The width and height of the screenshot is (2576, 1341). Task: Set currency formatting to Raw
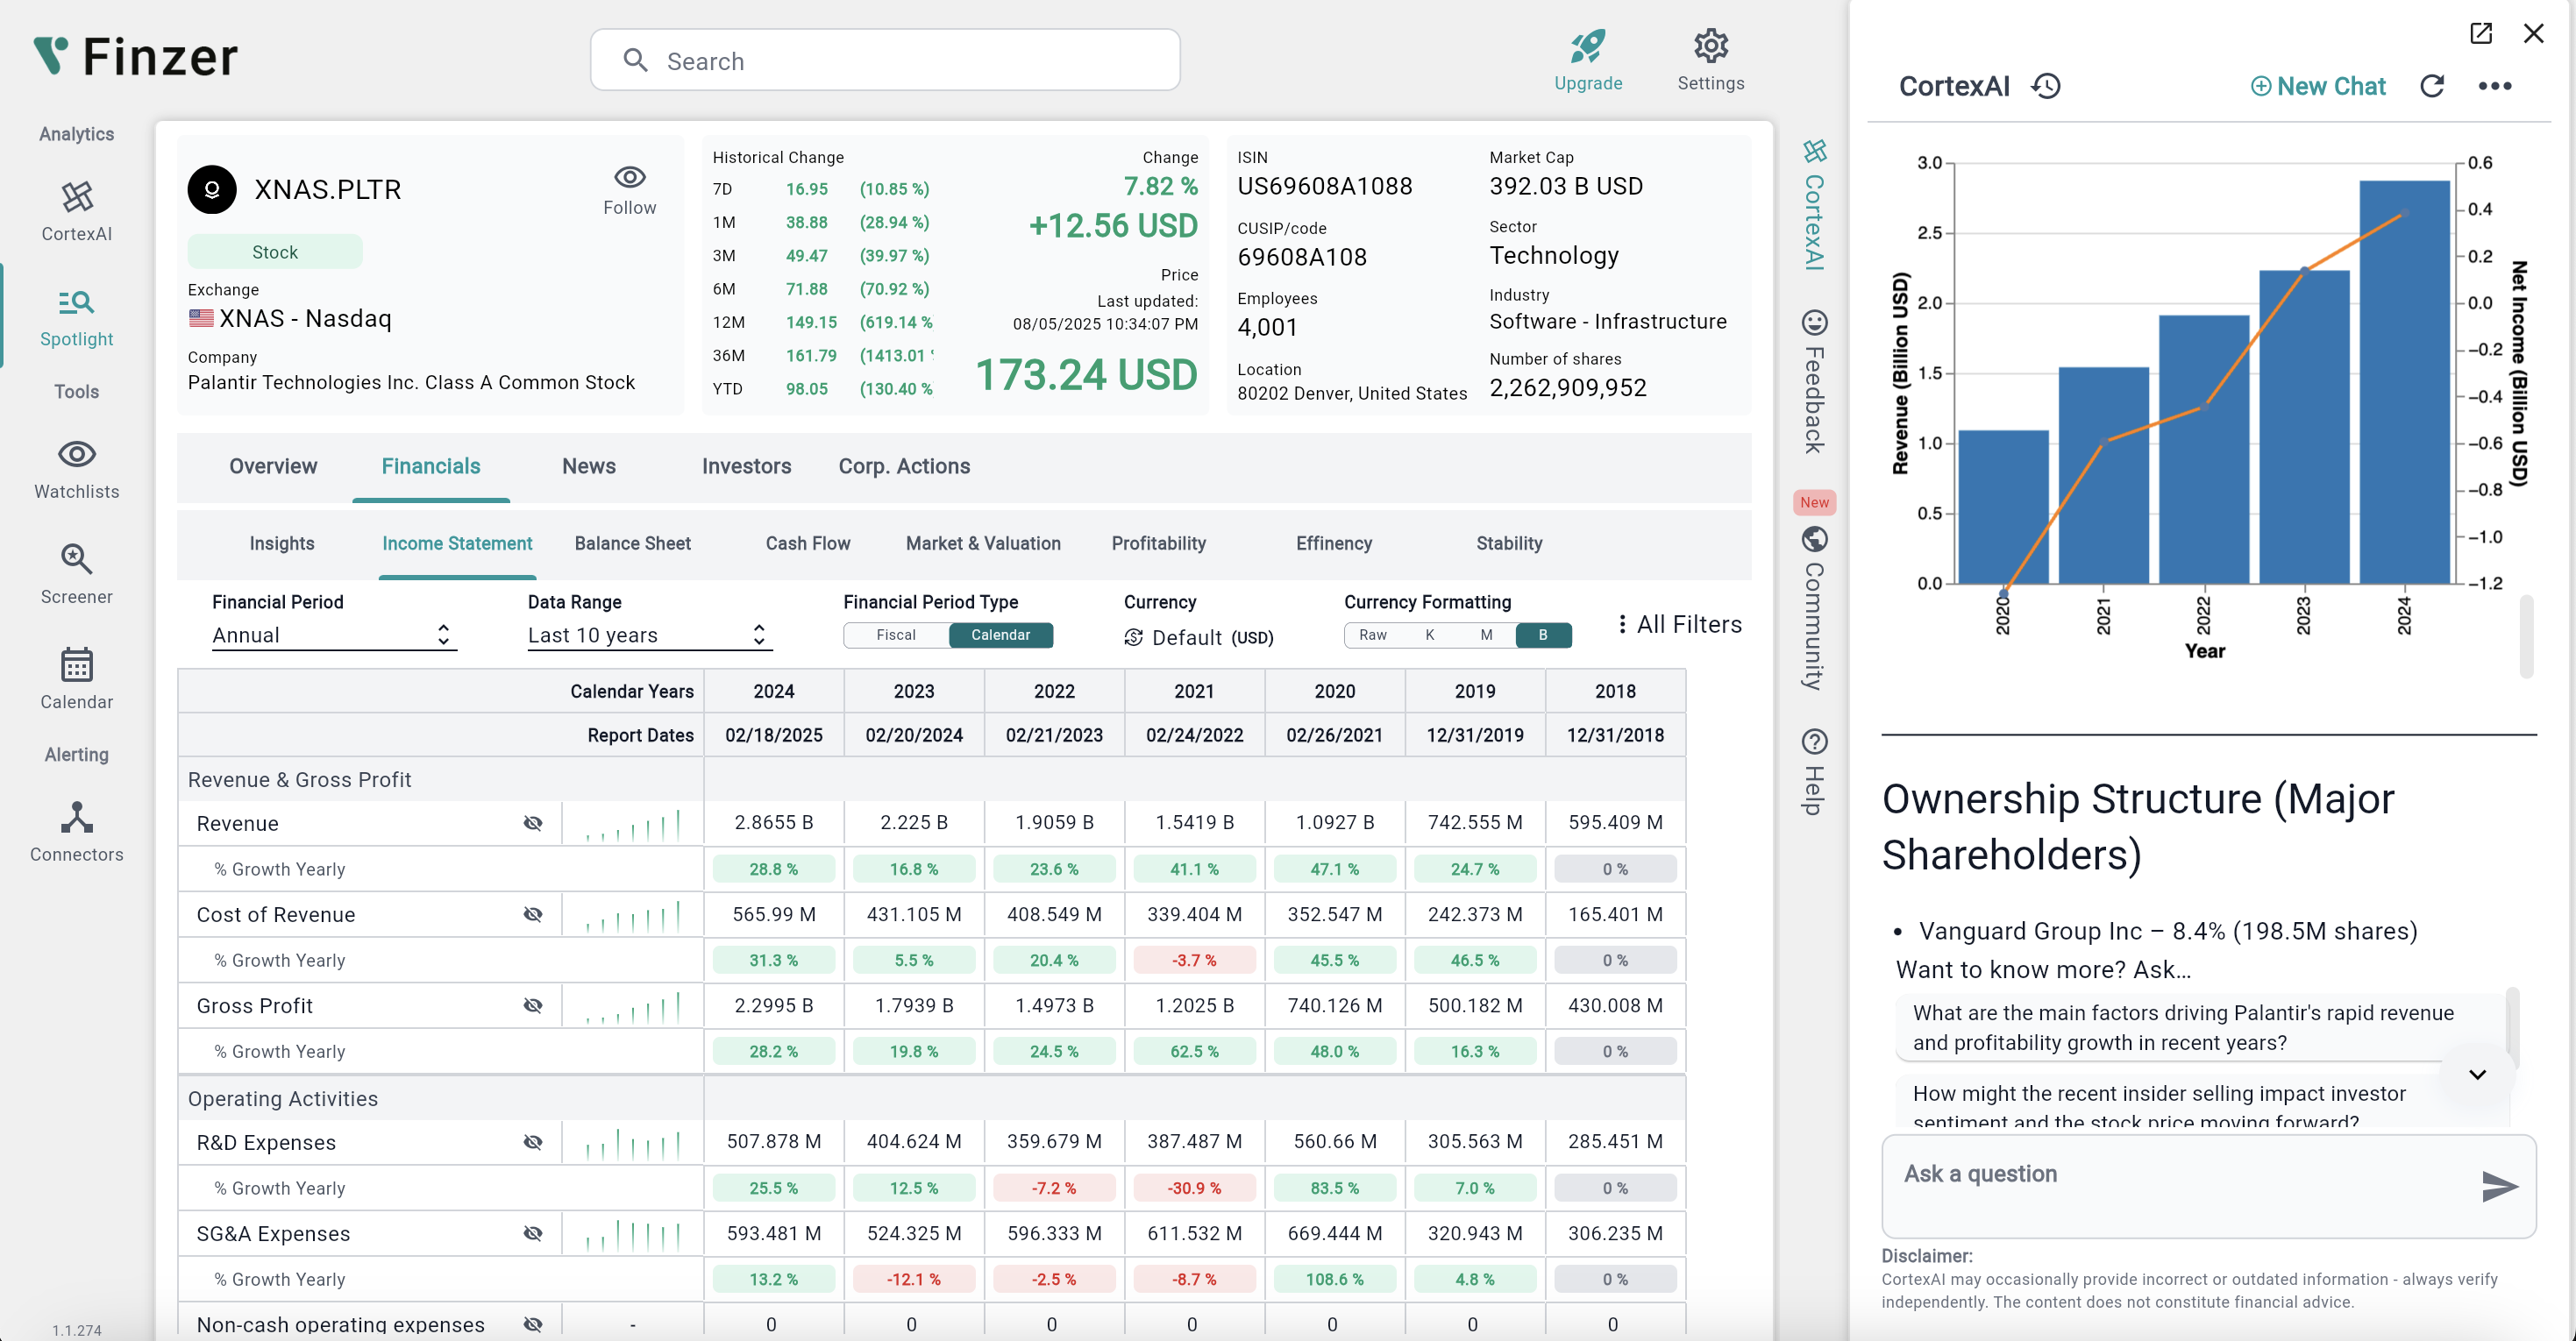tap(1373, 635)
